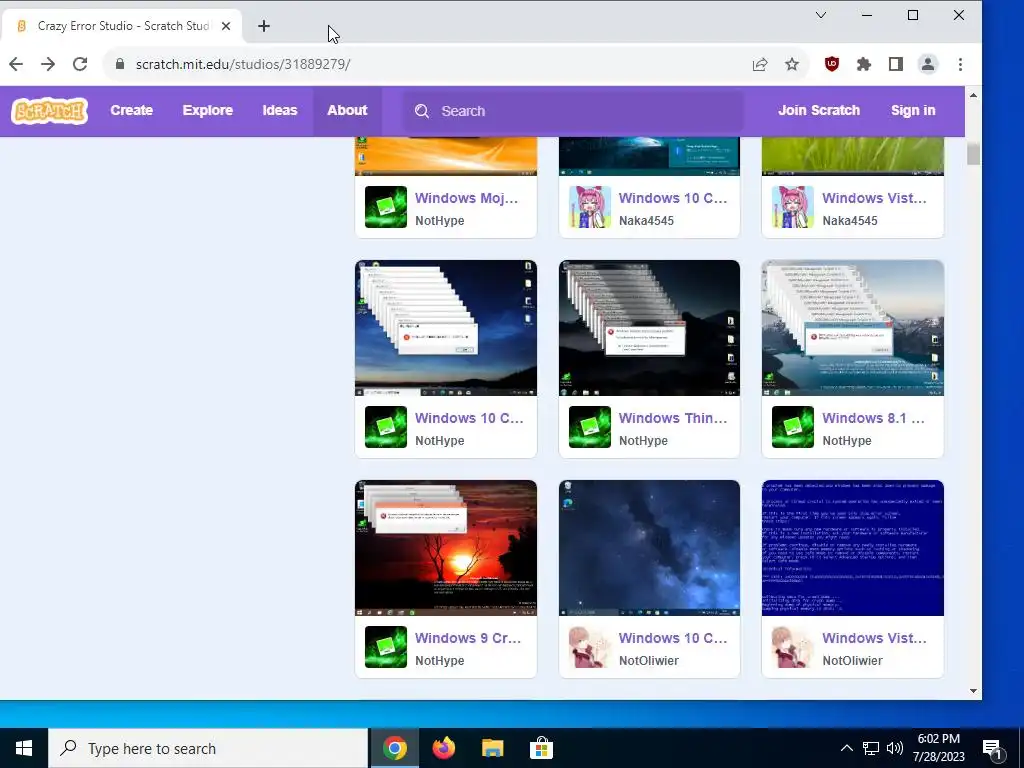Image resolution: width=1024 pixels, height=768 pixels.
Task: Click page scrollbar up arrow
Action: [x=973, y=95]
